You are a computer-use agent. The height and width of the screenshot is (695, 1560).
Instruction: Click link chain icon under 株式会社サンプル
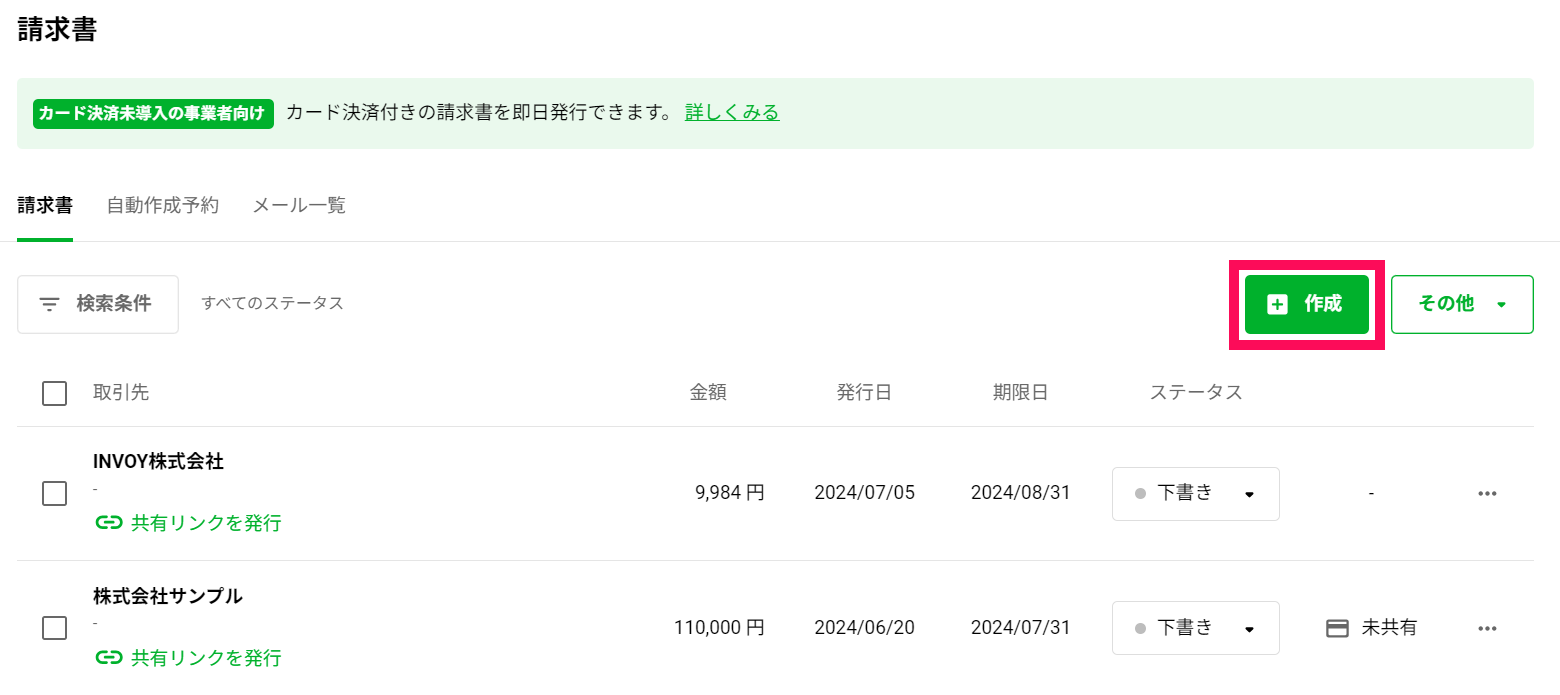point(108,658)
